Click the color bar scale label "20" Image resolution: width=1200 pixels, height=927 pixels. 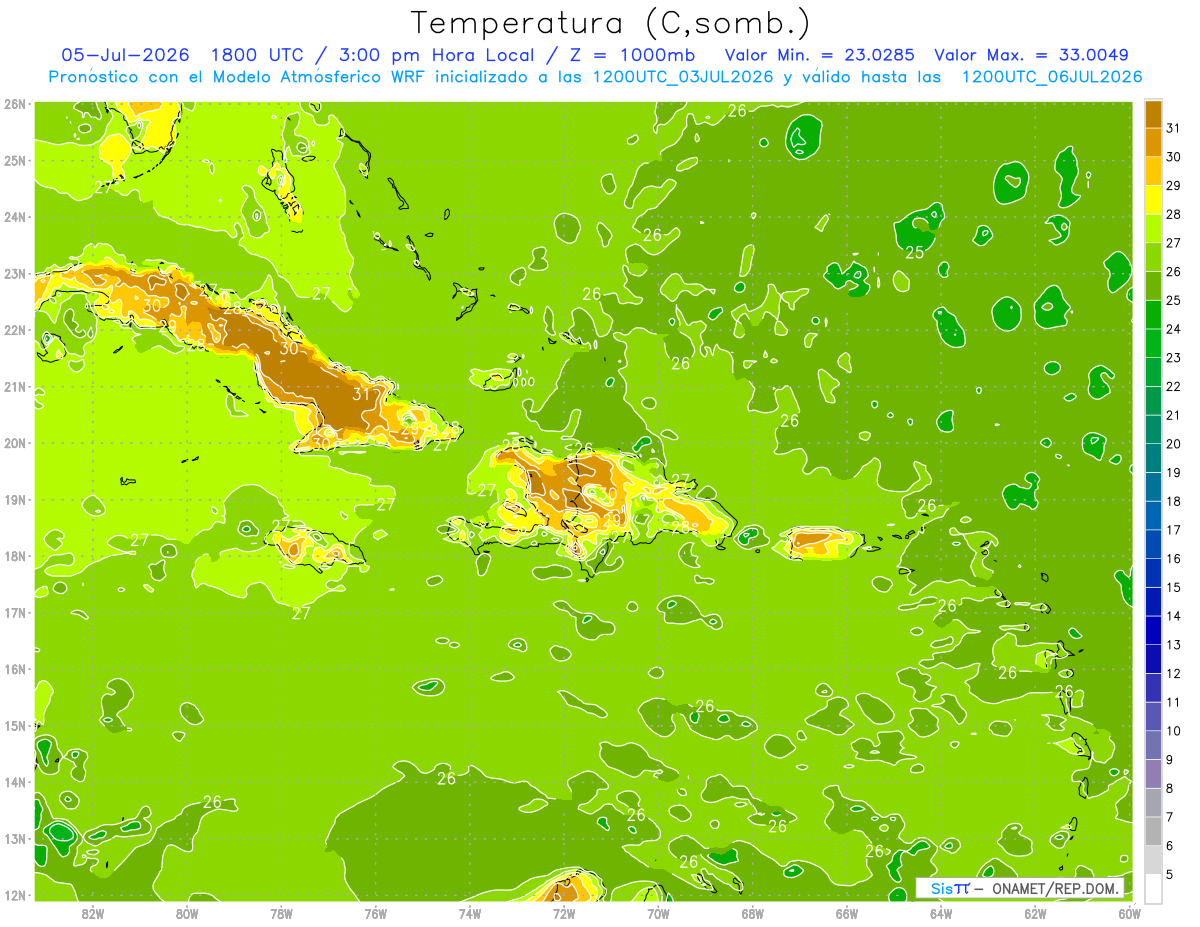pyautogui.click(x=1174, y=444)
